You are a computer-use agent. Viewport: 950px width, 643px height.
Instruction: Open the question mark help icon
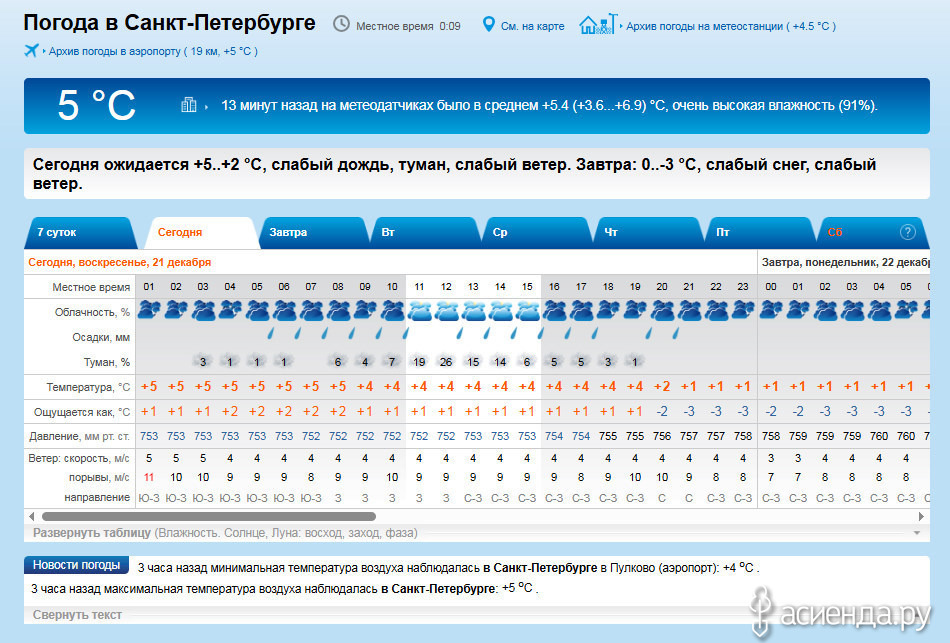tap(908, 232)
